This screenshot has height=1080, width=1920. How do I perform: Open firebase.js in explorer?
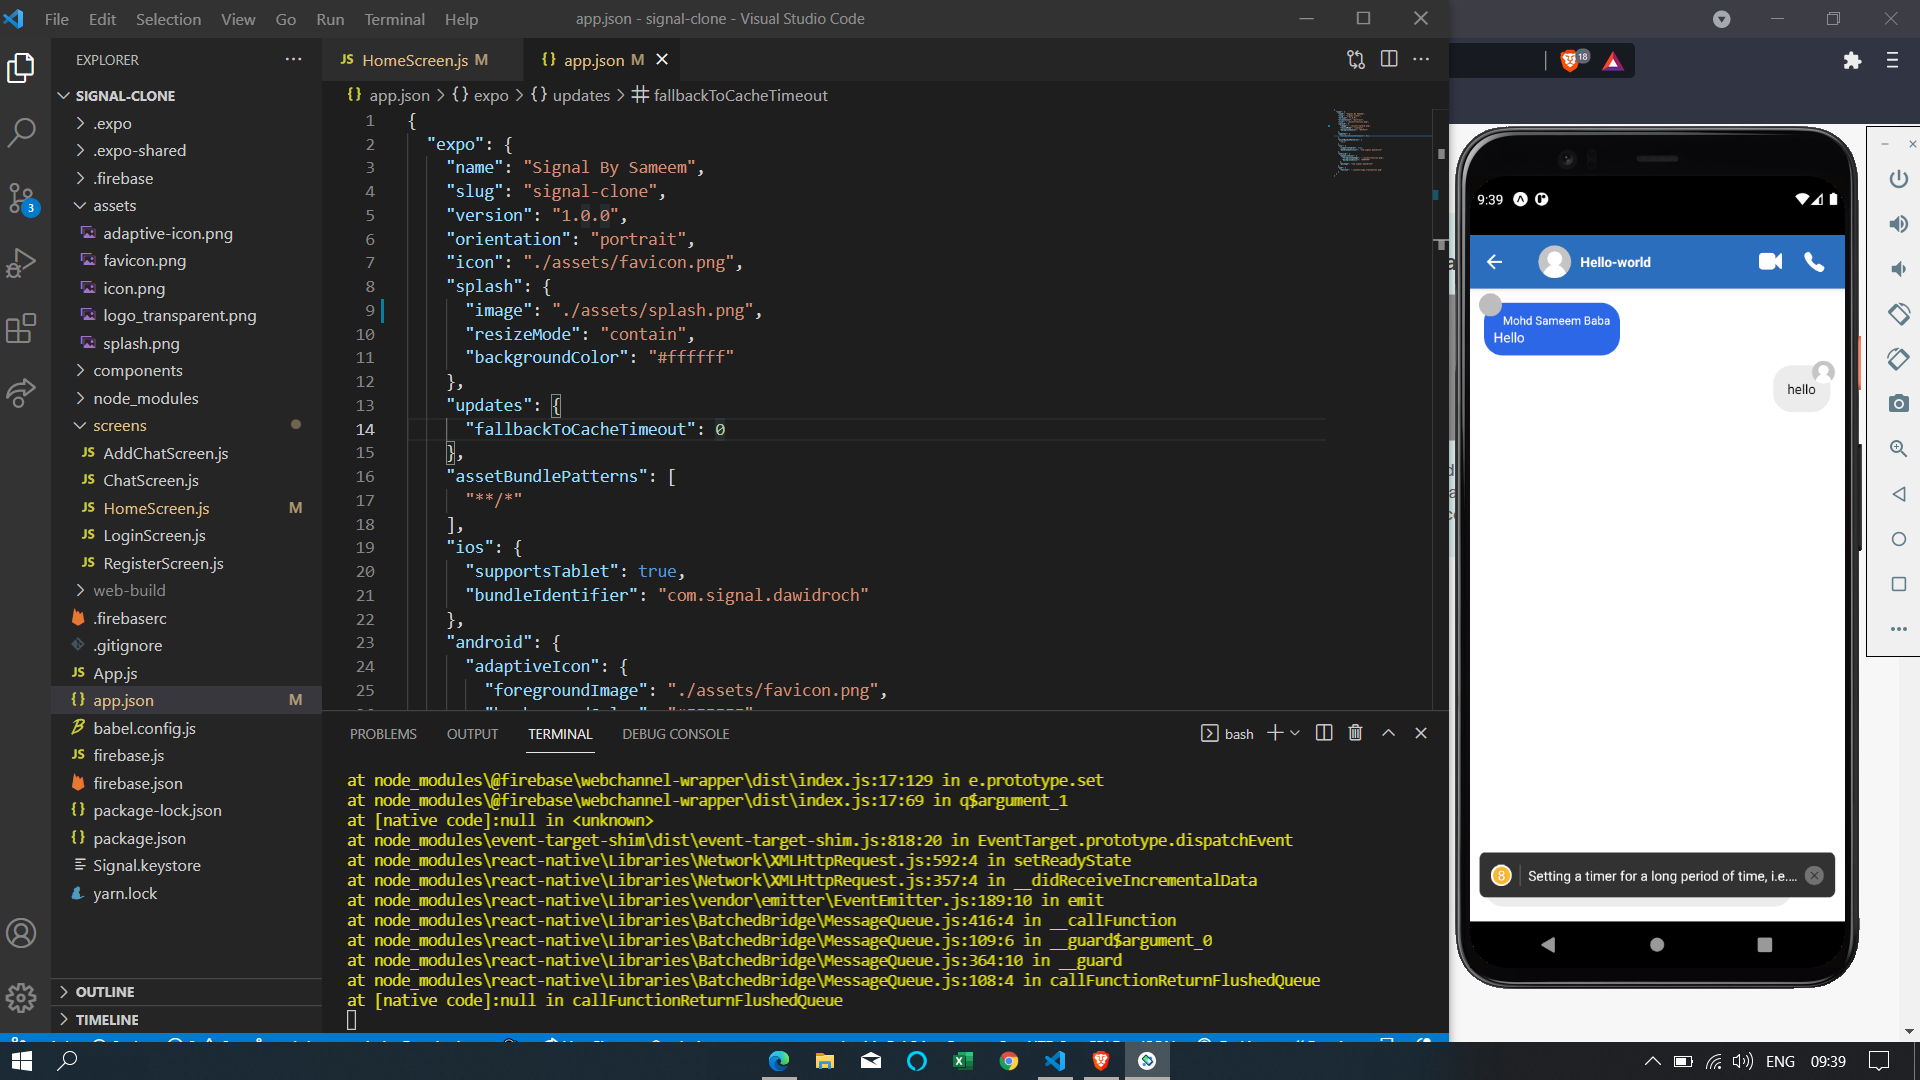point(186,755)
